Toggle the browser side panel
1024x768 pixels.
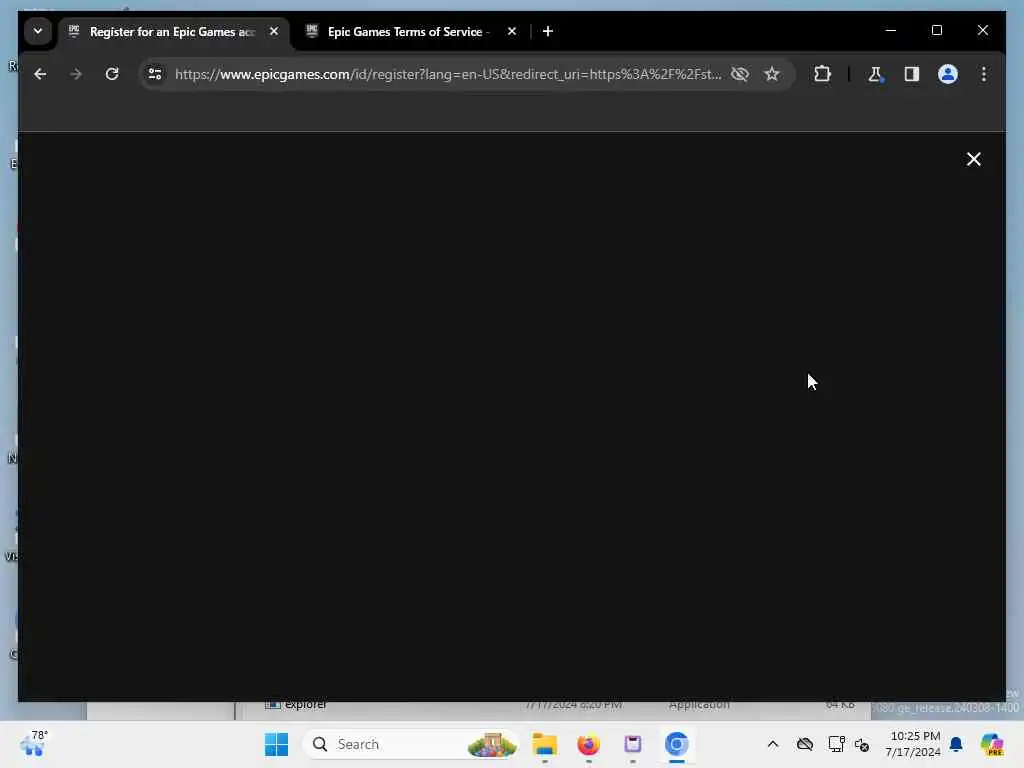tap(912, 74)
